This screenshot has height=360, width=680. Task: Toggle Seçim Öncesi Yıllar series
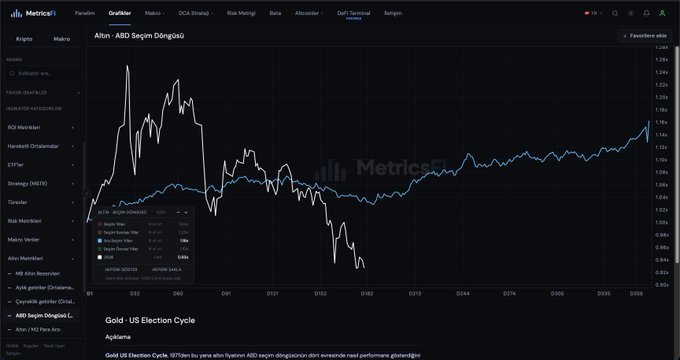tap(142, 249)
